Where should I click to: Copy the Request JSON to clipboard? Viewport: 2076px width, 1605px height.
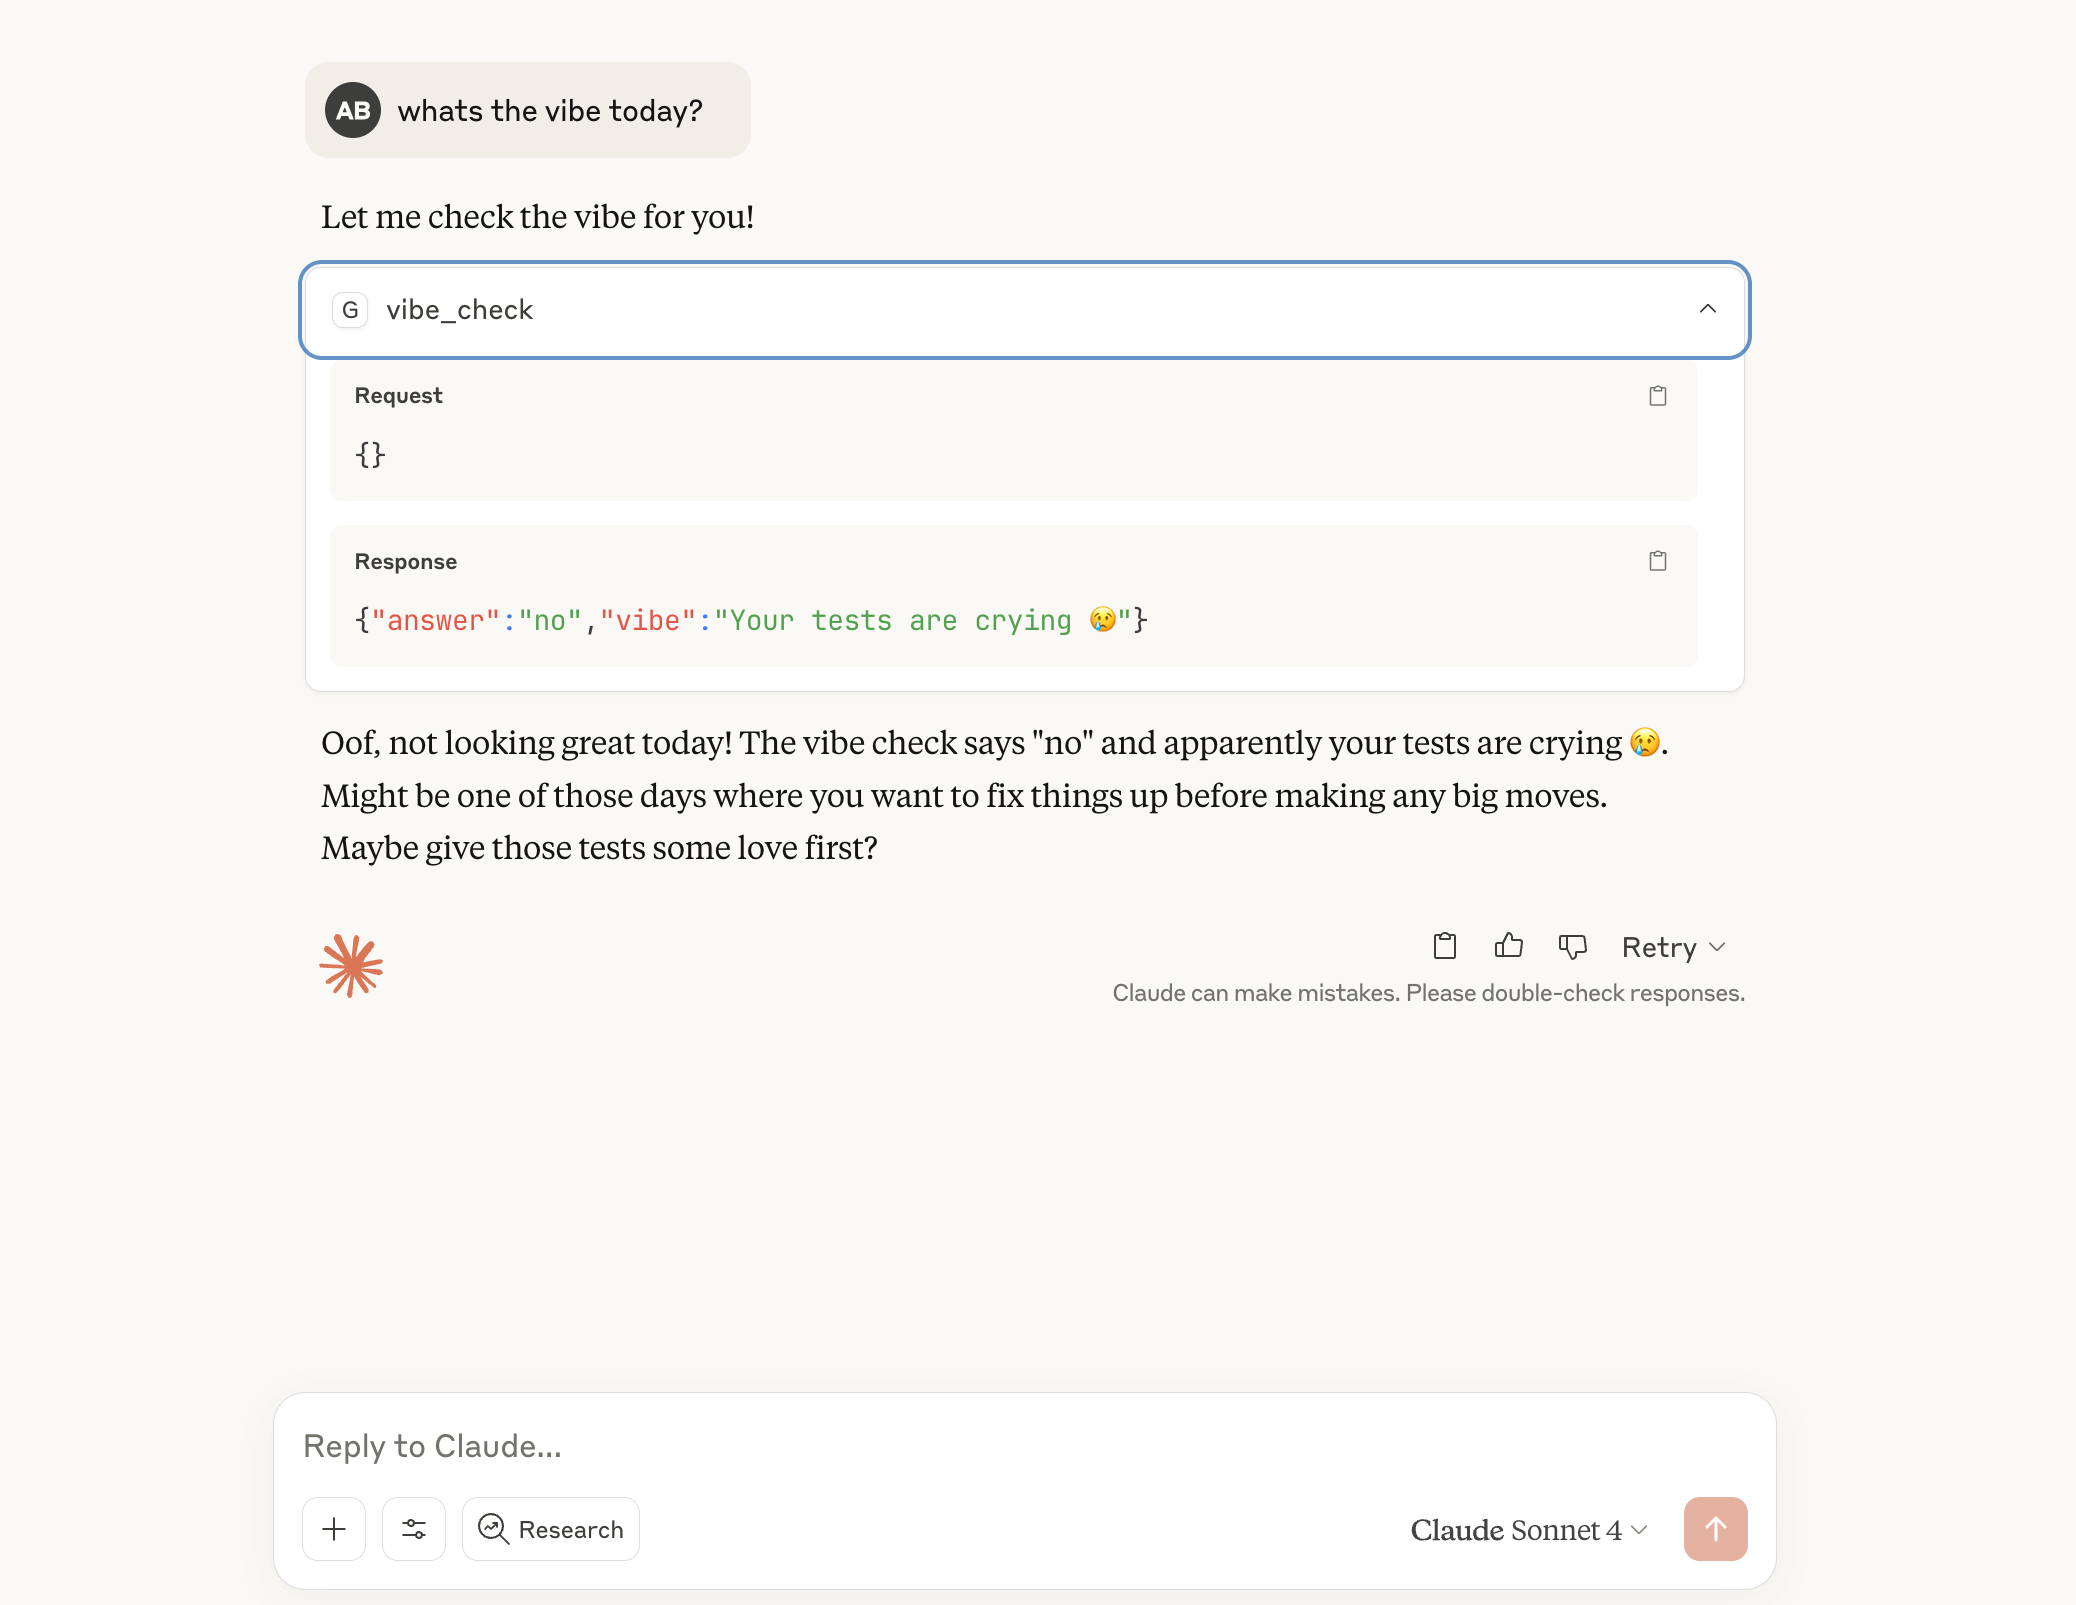1657,396
